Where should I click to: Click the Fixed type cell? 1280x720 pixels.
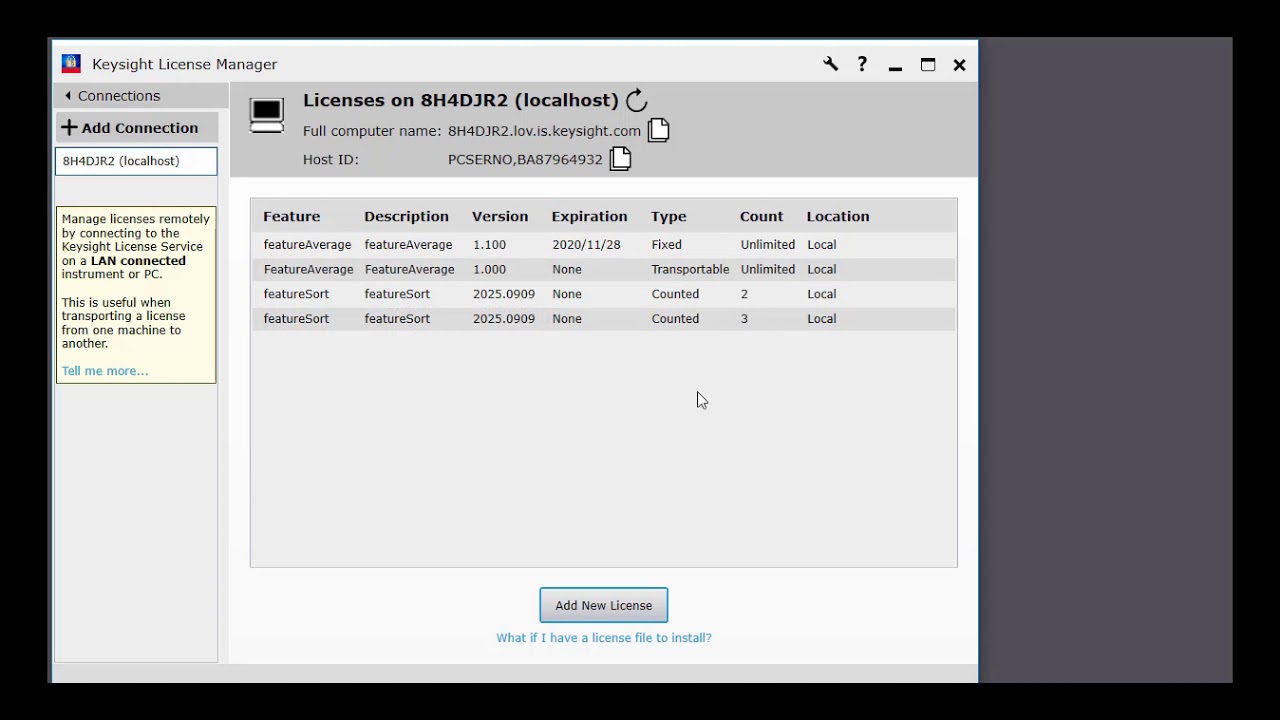667,245
